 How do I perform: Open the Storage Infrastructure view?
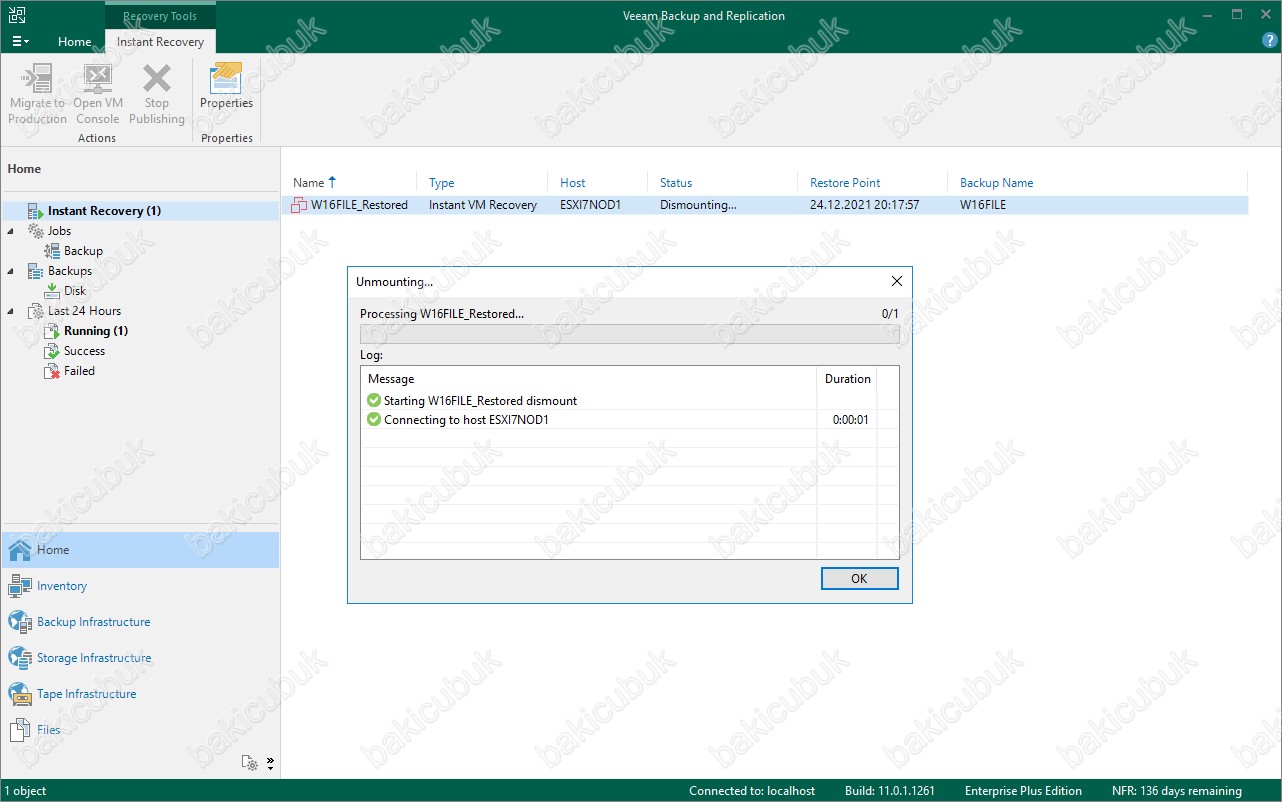[x=94, y=658]
